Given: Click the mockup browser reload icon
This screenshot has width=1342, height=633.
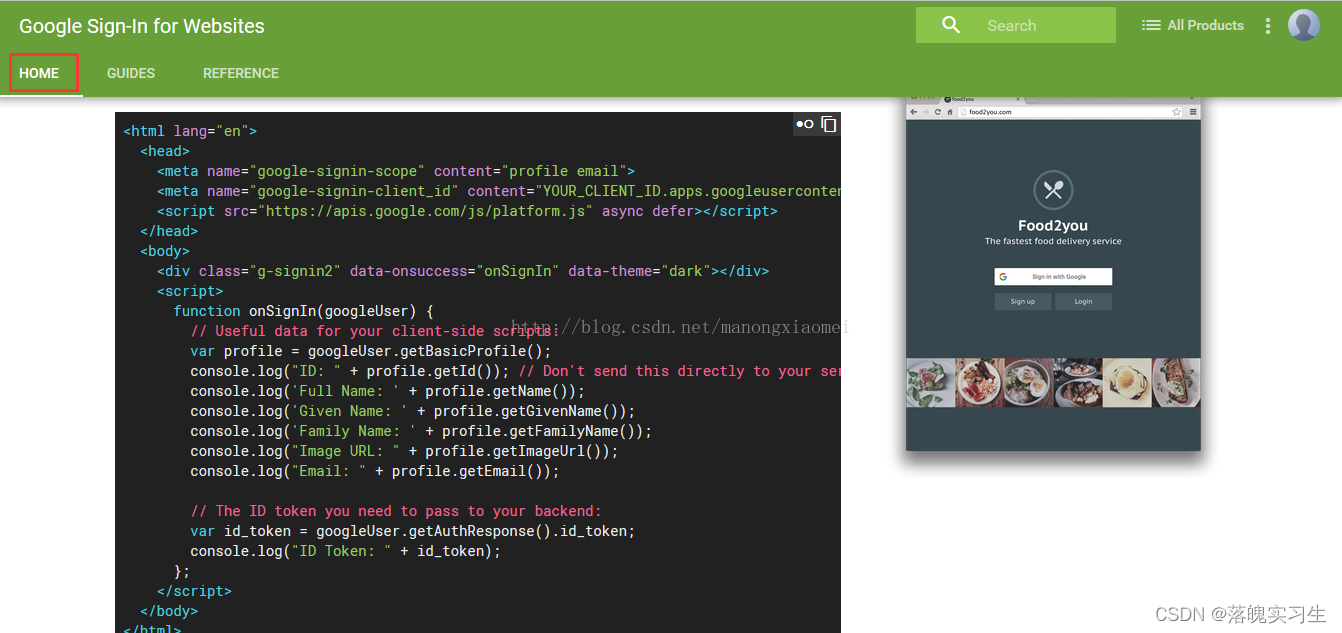Looking at the screenshot, I should 938,112.
